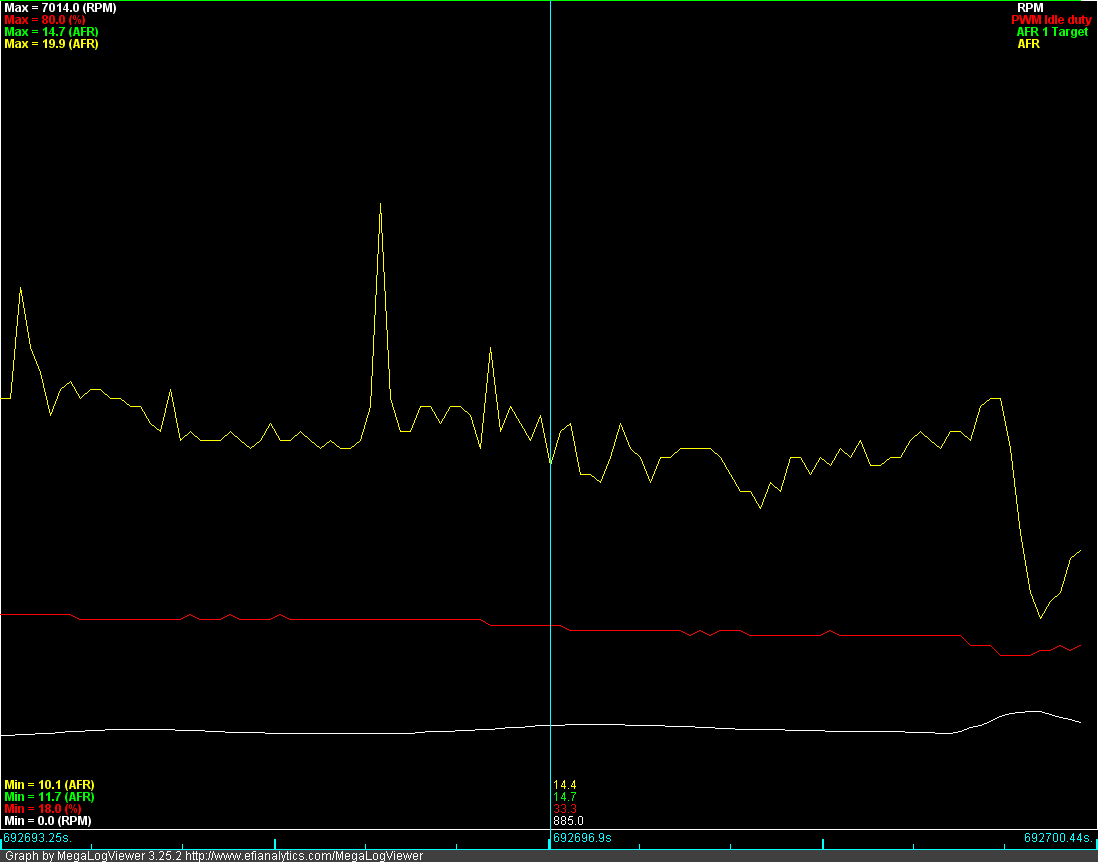Viewport: 1098px width, 862px height.
Task: Click the Min = 0.0 (RPM) readout
Action: 48,821
